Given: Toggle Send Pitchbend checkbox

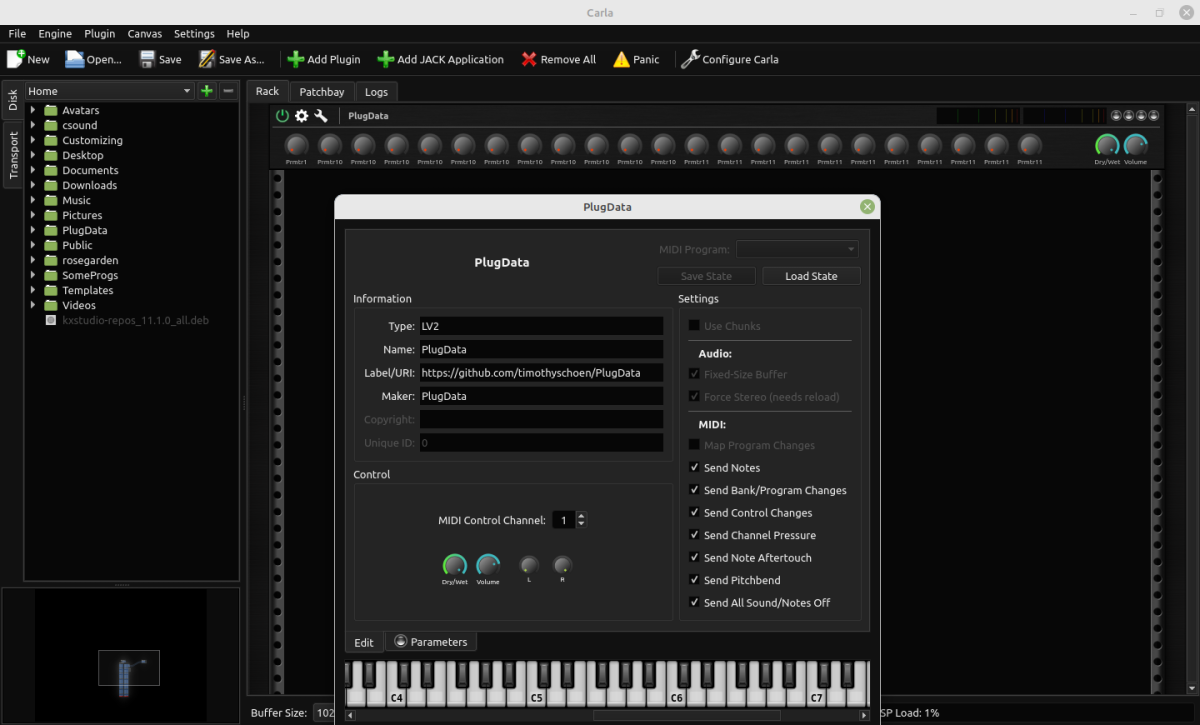Looking at the screenshot, I should [x=695, y=580].
